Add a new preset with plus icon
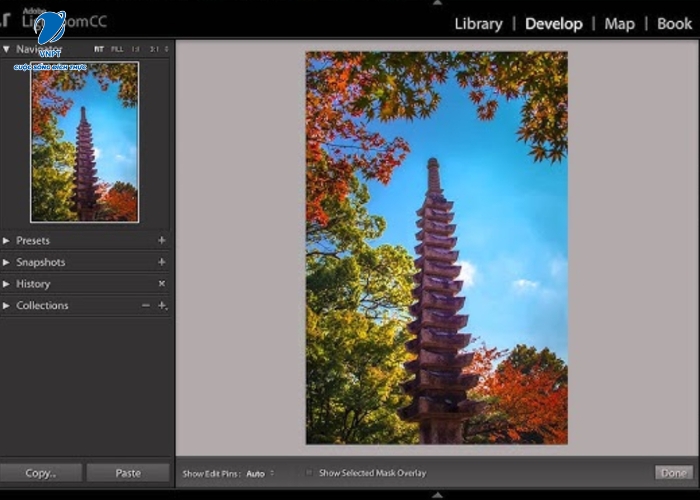Viewport: 700px width, 500px height. 162,241
